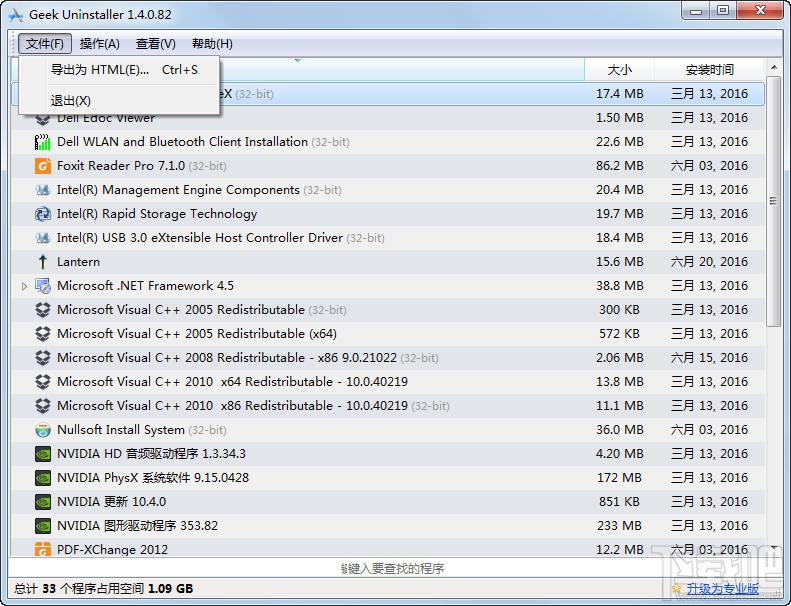Open the 操作(A) menu

pyautogui.click(x=99, y=44)
